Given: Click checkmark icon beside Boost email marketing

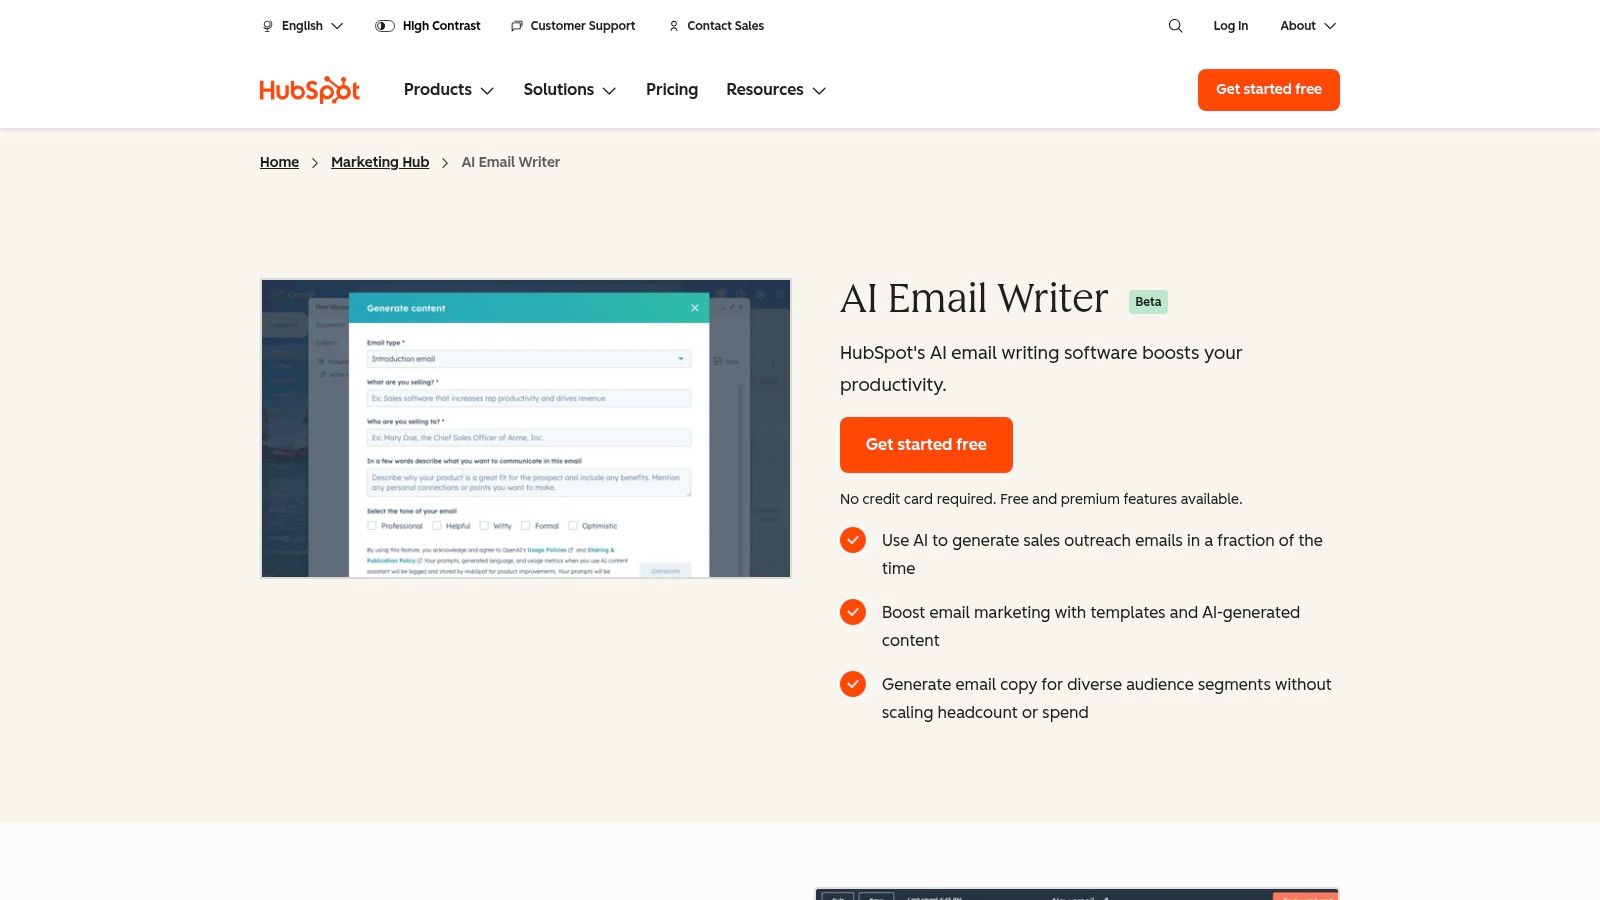Looking at the screenshot, I should (x=853, y=612).
